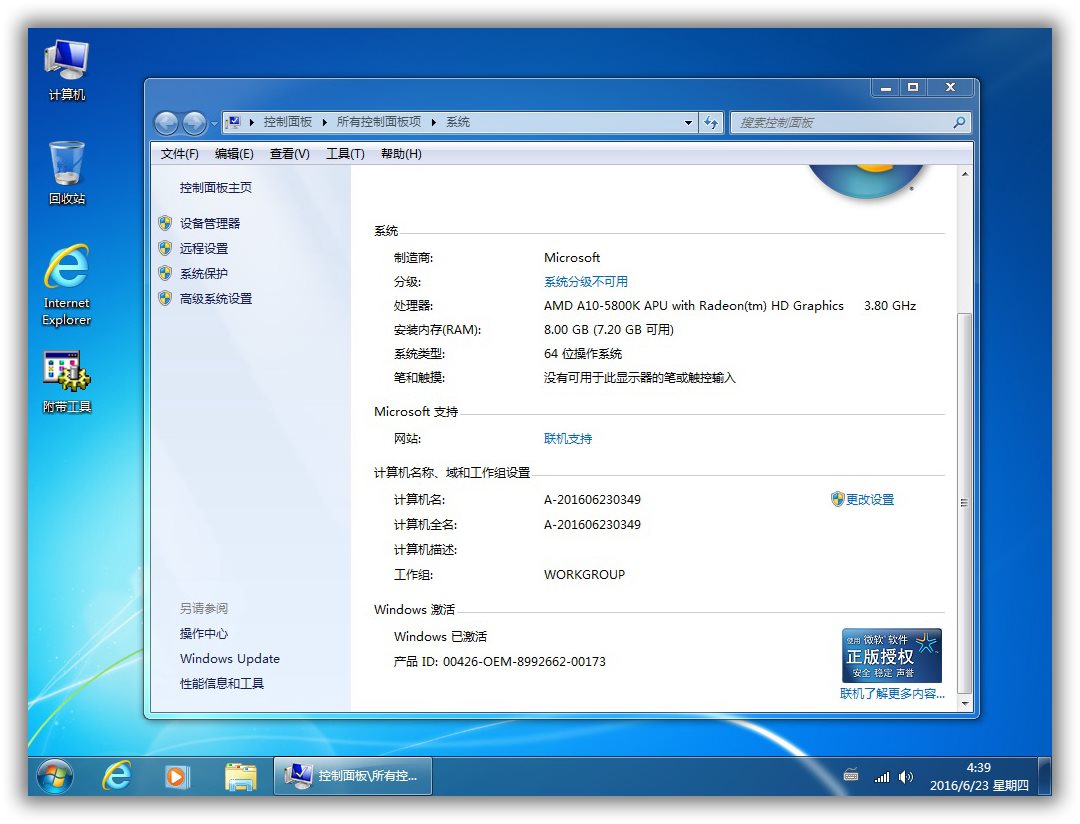Click the 正版授权 genuine software badge
1080x824 pixels.
click(891, 655)
